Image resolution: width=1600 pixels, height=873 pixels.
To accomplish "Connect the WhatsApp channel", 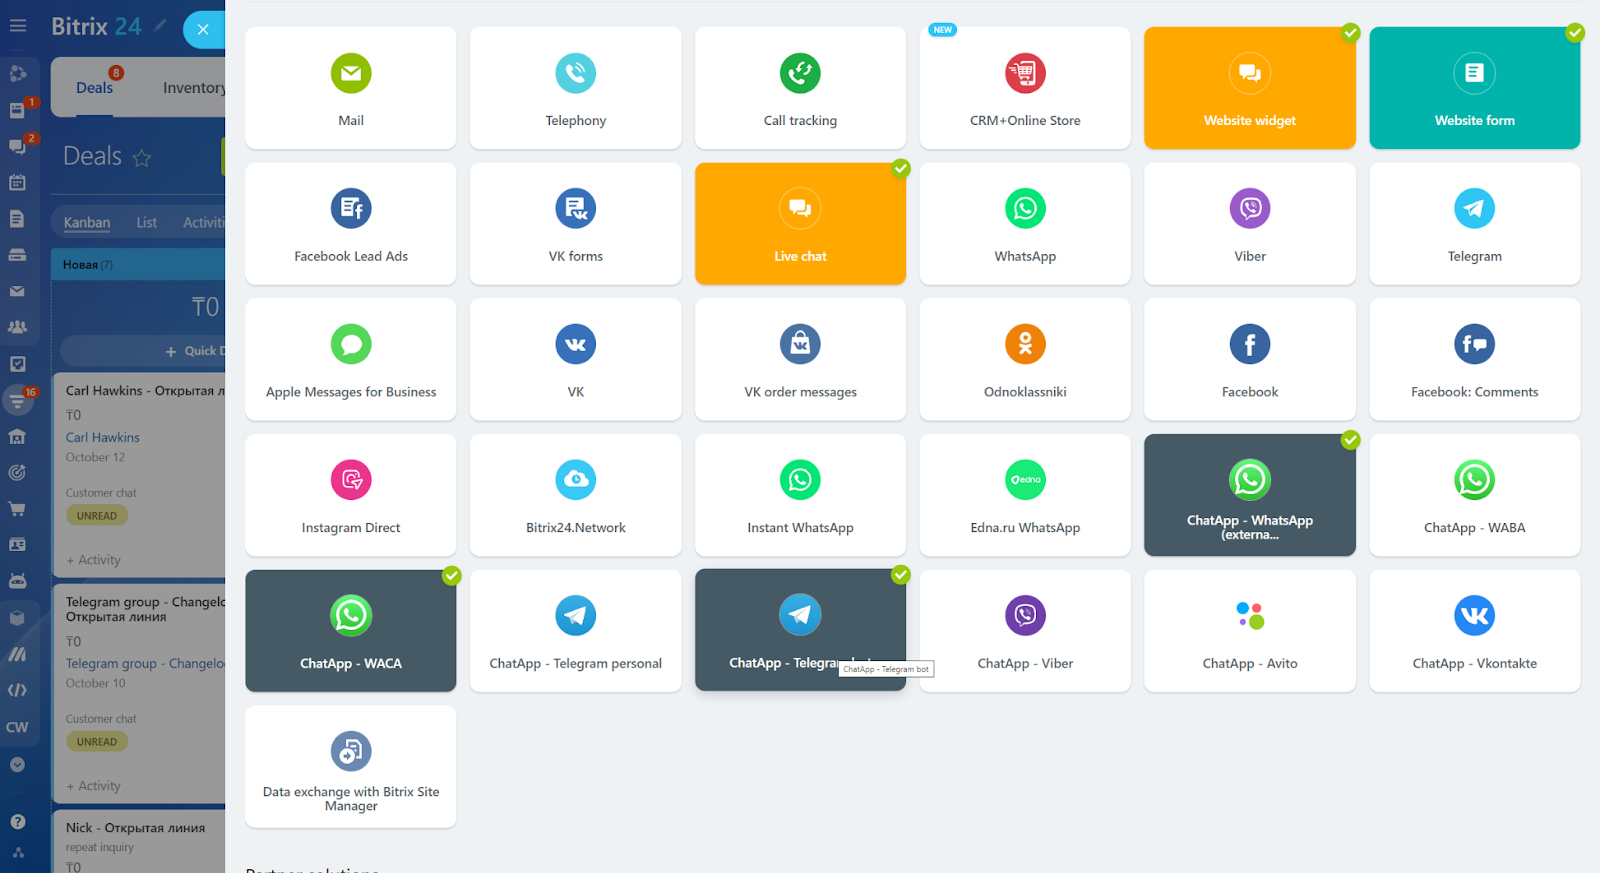I will (x=1025, y=224).
